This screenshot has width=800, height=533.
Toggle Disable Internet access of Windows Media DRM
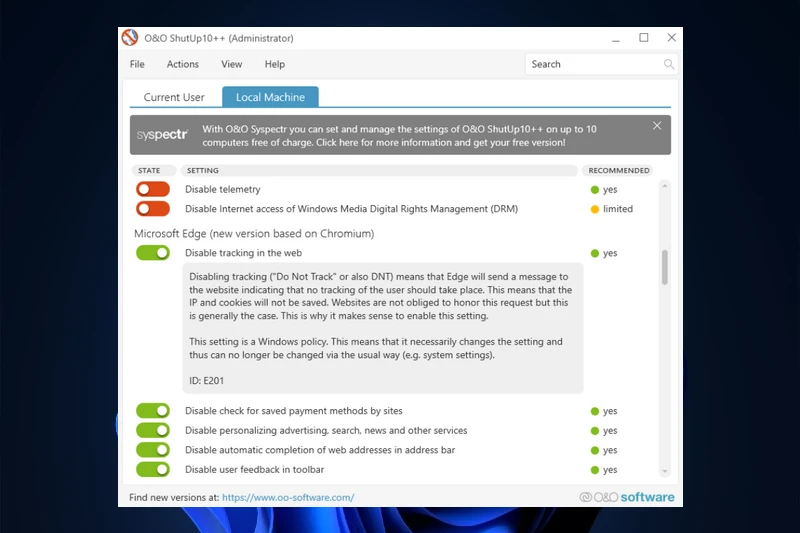click(153, 209)
